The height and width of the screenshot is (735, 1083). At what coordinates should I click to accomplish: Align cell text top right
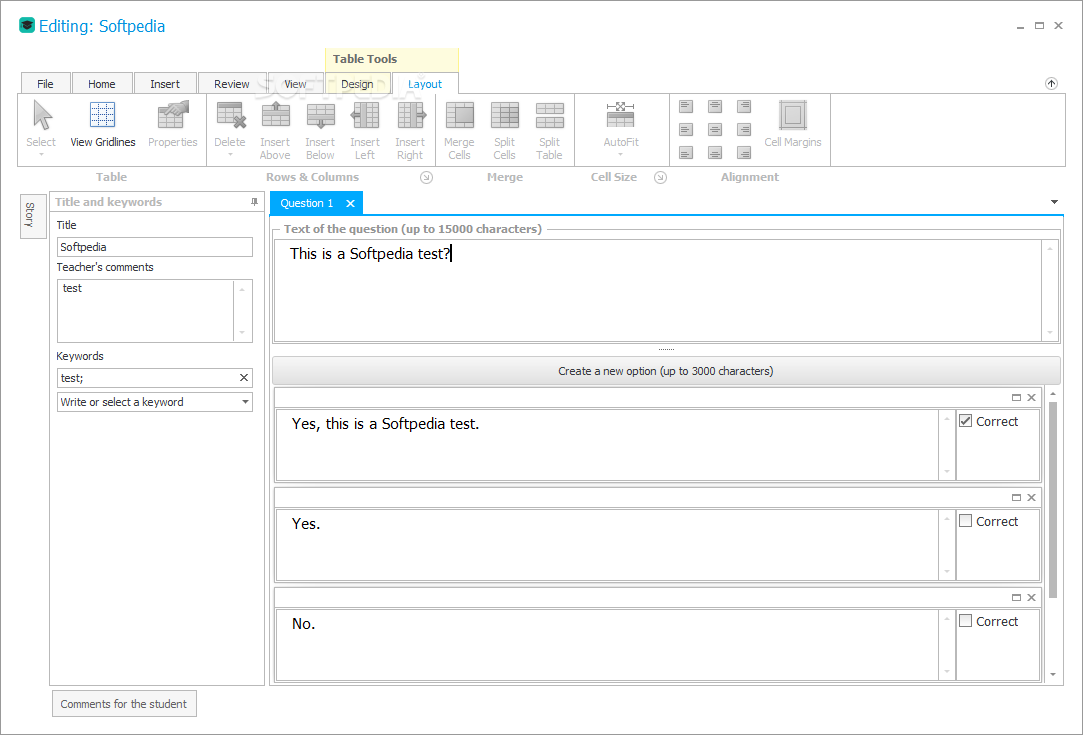point(744,106)
